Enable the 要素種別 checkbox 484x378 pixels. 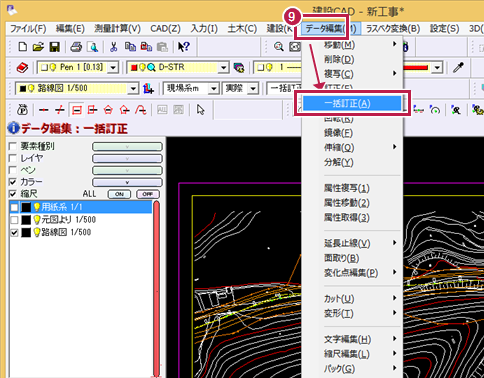[13, 146]
